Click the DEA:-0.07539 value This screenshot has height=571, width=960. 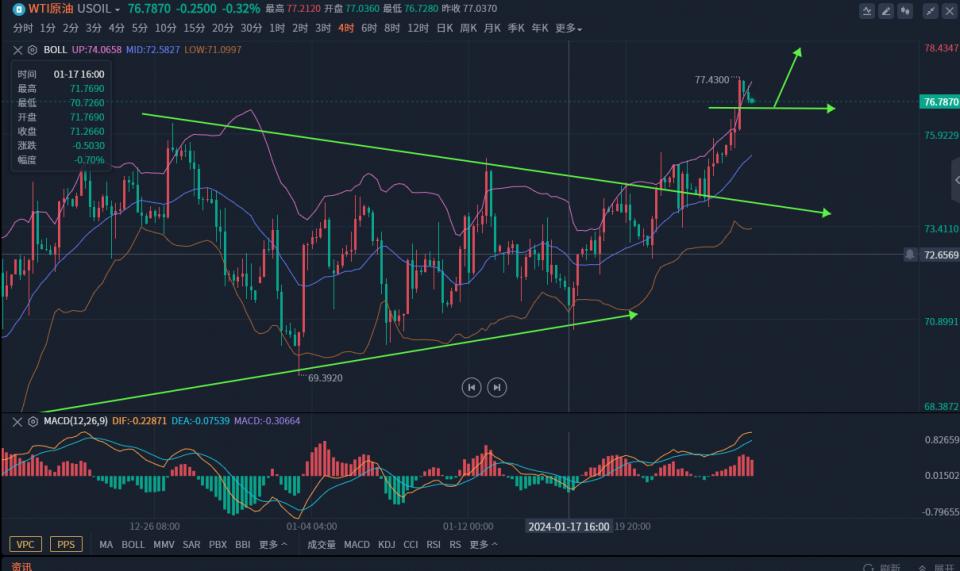tap(200, 421)
